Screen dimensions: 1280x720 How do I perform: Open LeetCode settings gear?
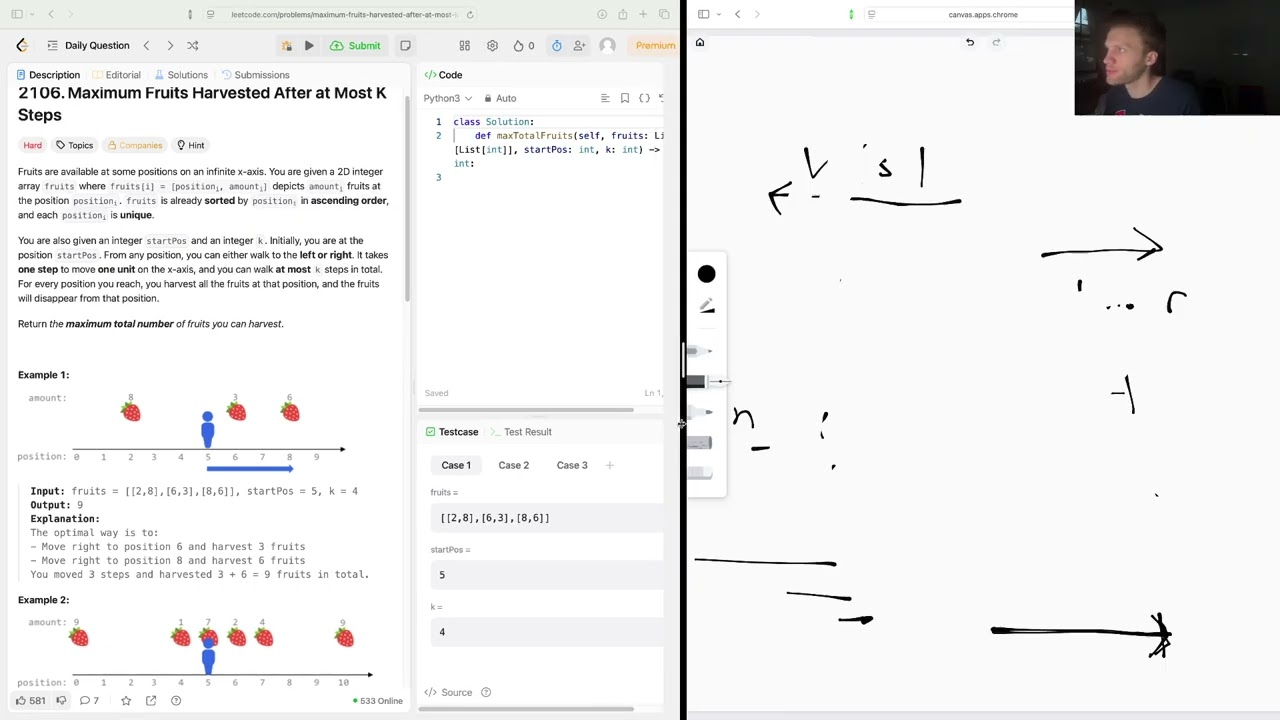492,45
